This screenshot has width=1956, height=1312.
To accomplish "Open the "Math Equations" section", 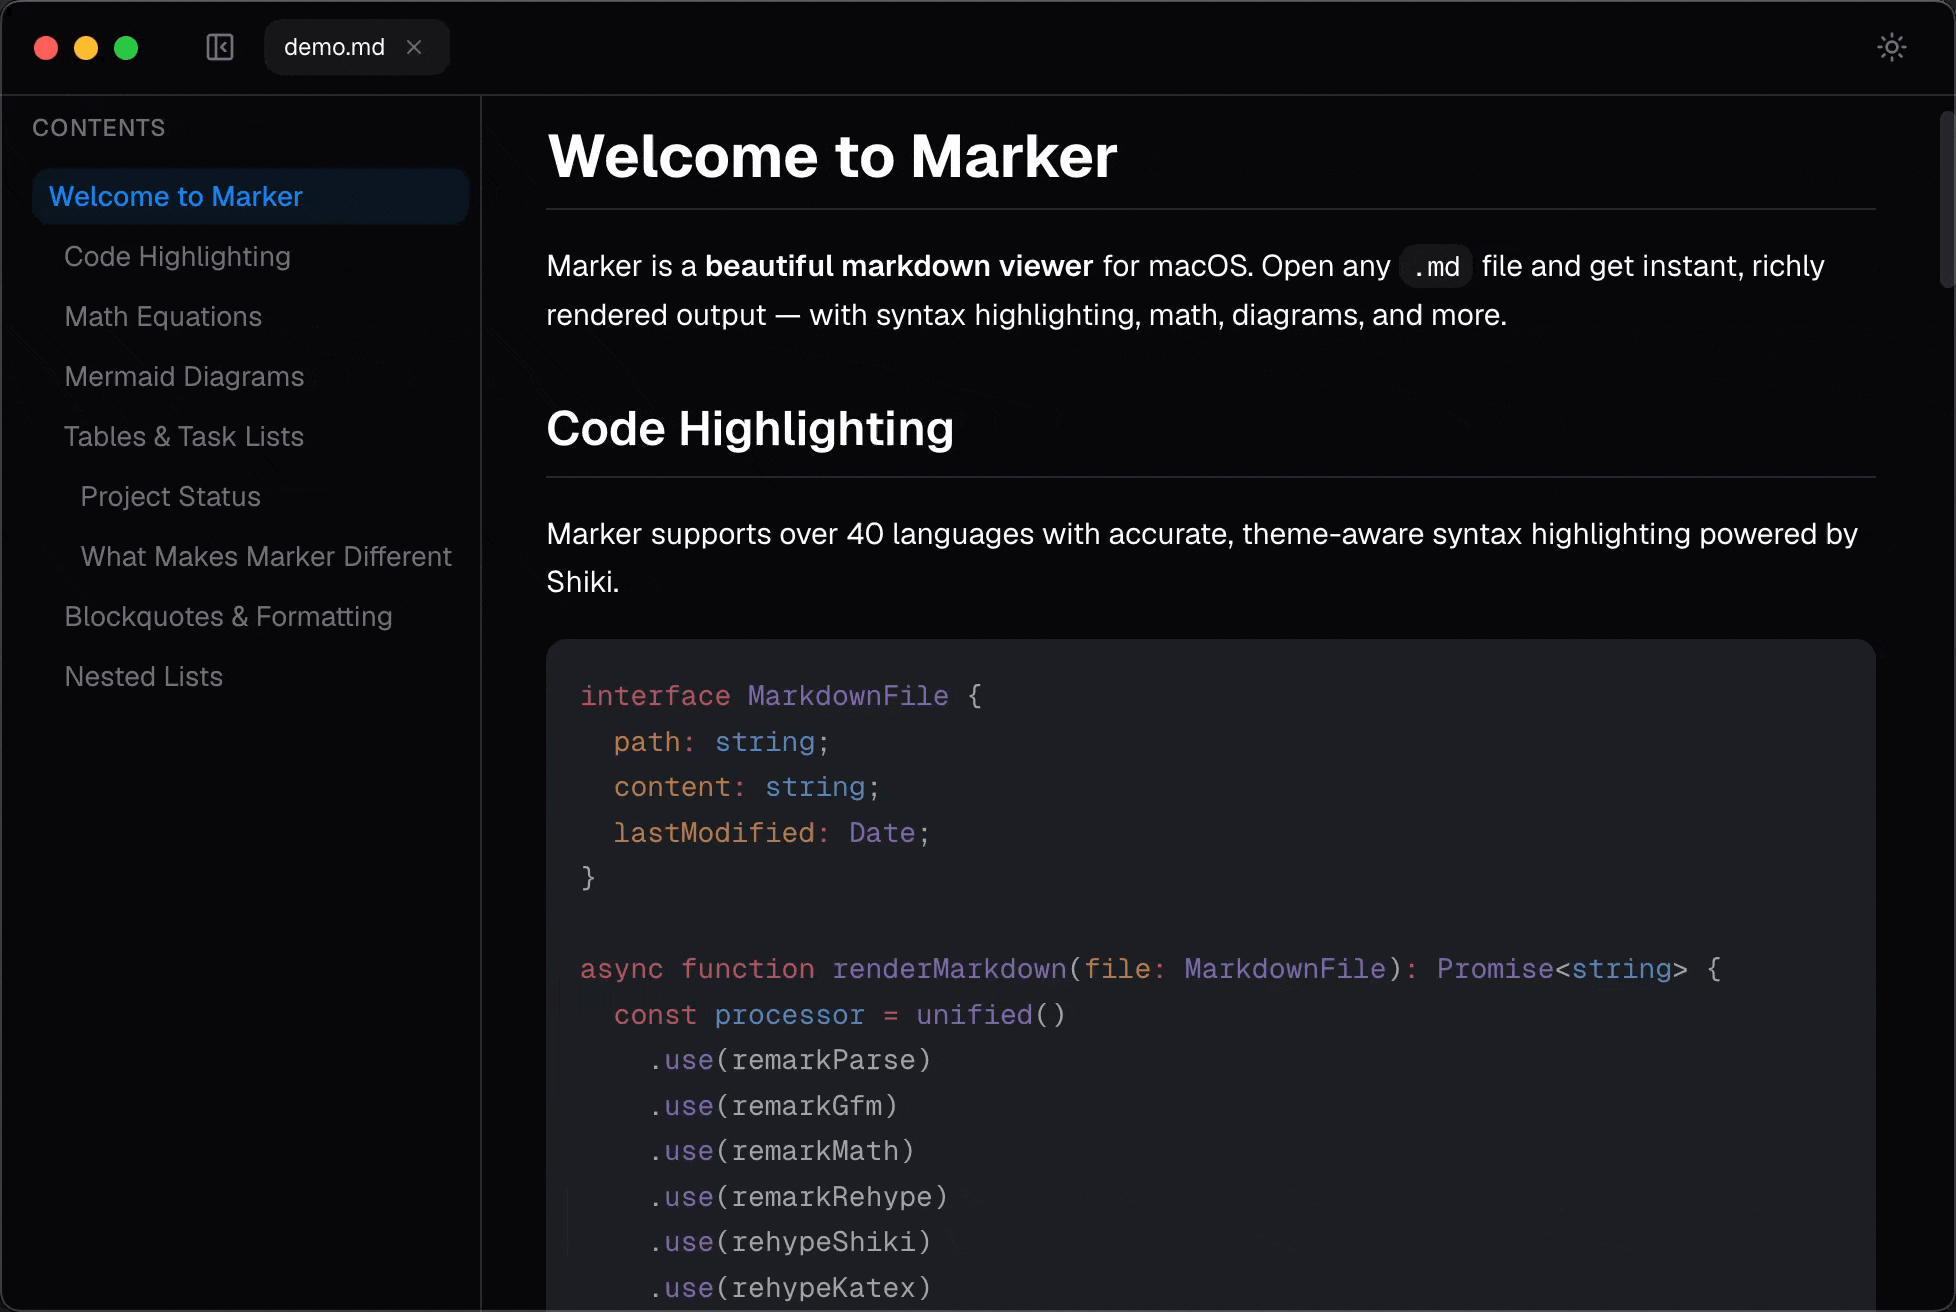I will pyautogui.click(x=163, y=316).
